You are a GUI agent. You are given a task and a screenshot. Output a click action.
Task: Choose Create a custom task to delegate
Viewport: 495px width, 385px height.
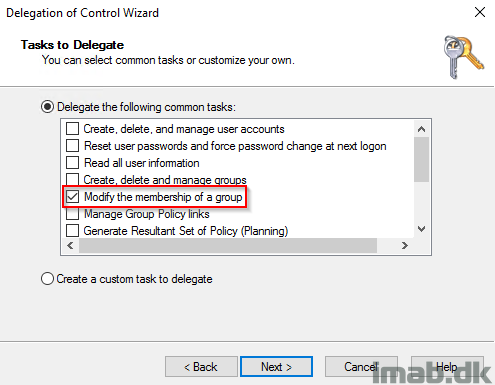47,279
